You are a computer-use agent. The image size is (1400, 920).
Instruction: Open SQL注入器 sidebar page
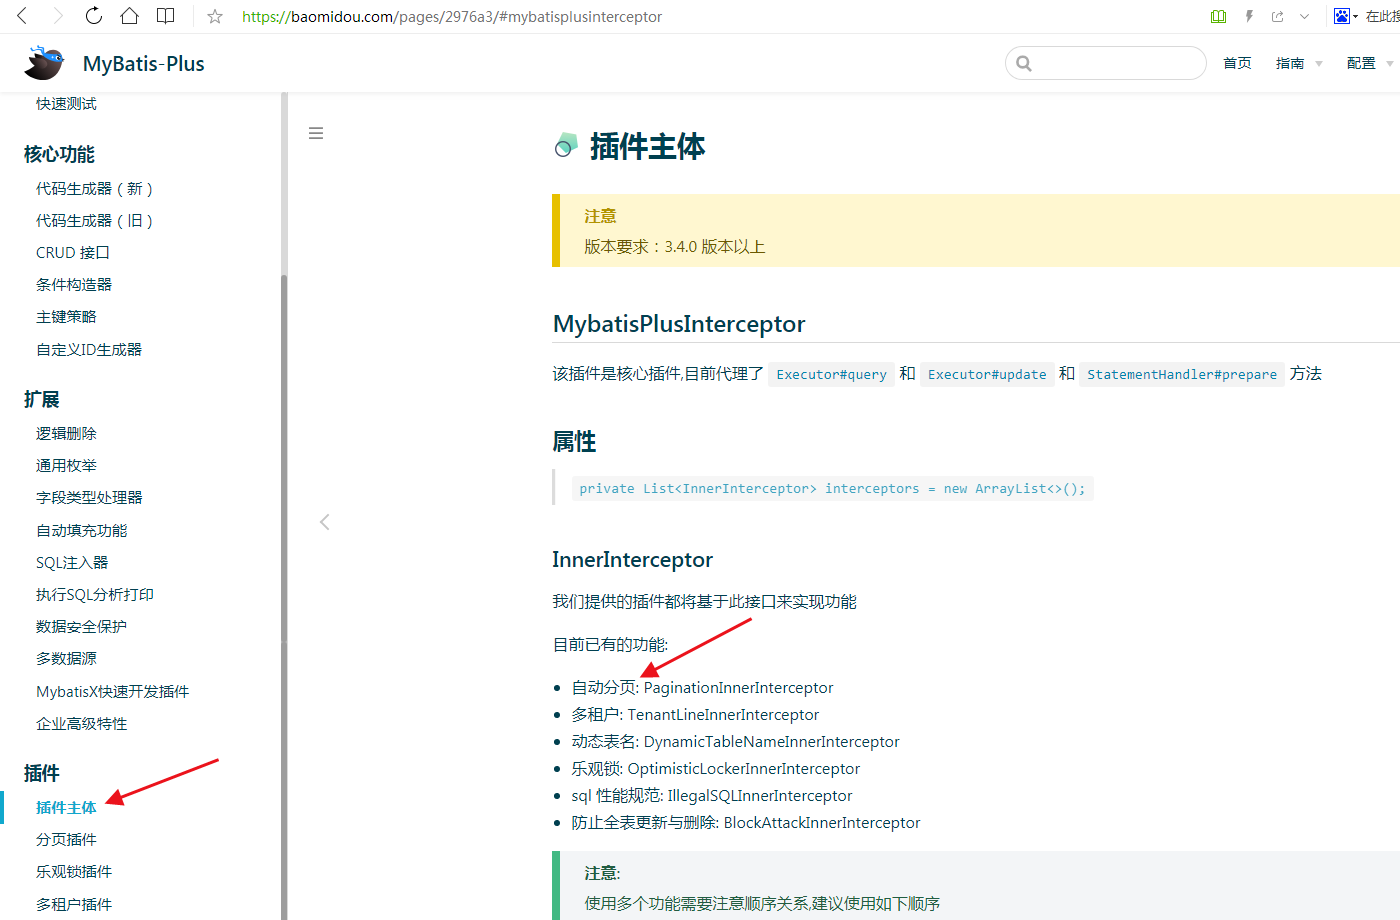click(72, 563)
